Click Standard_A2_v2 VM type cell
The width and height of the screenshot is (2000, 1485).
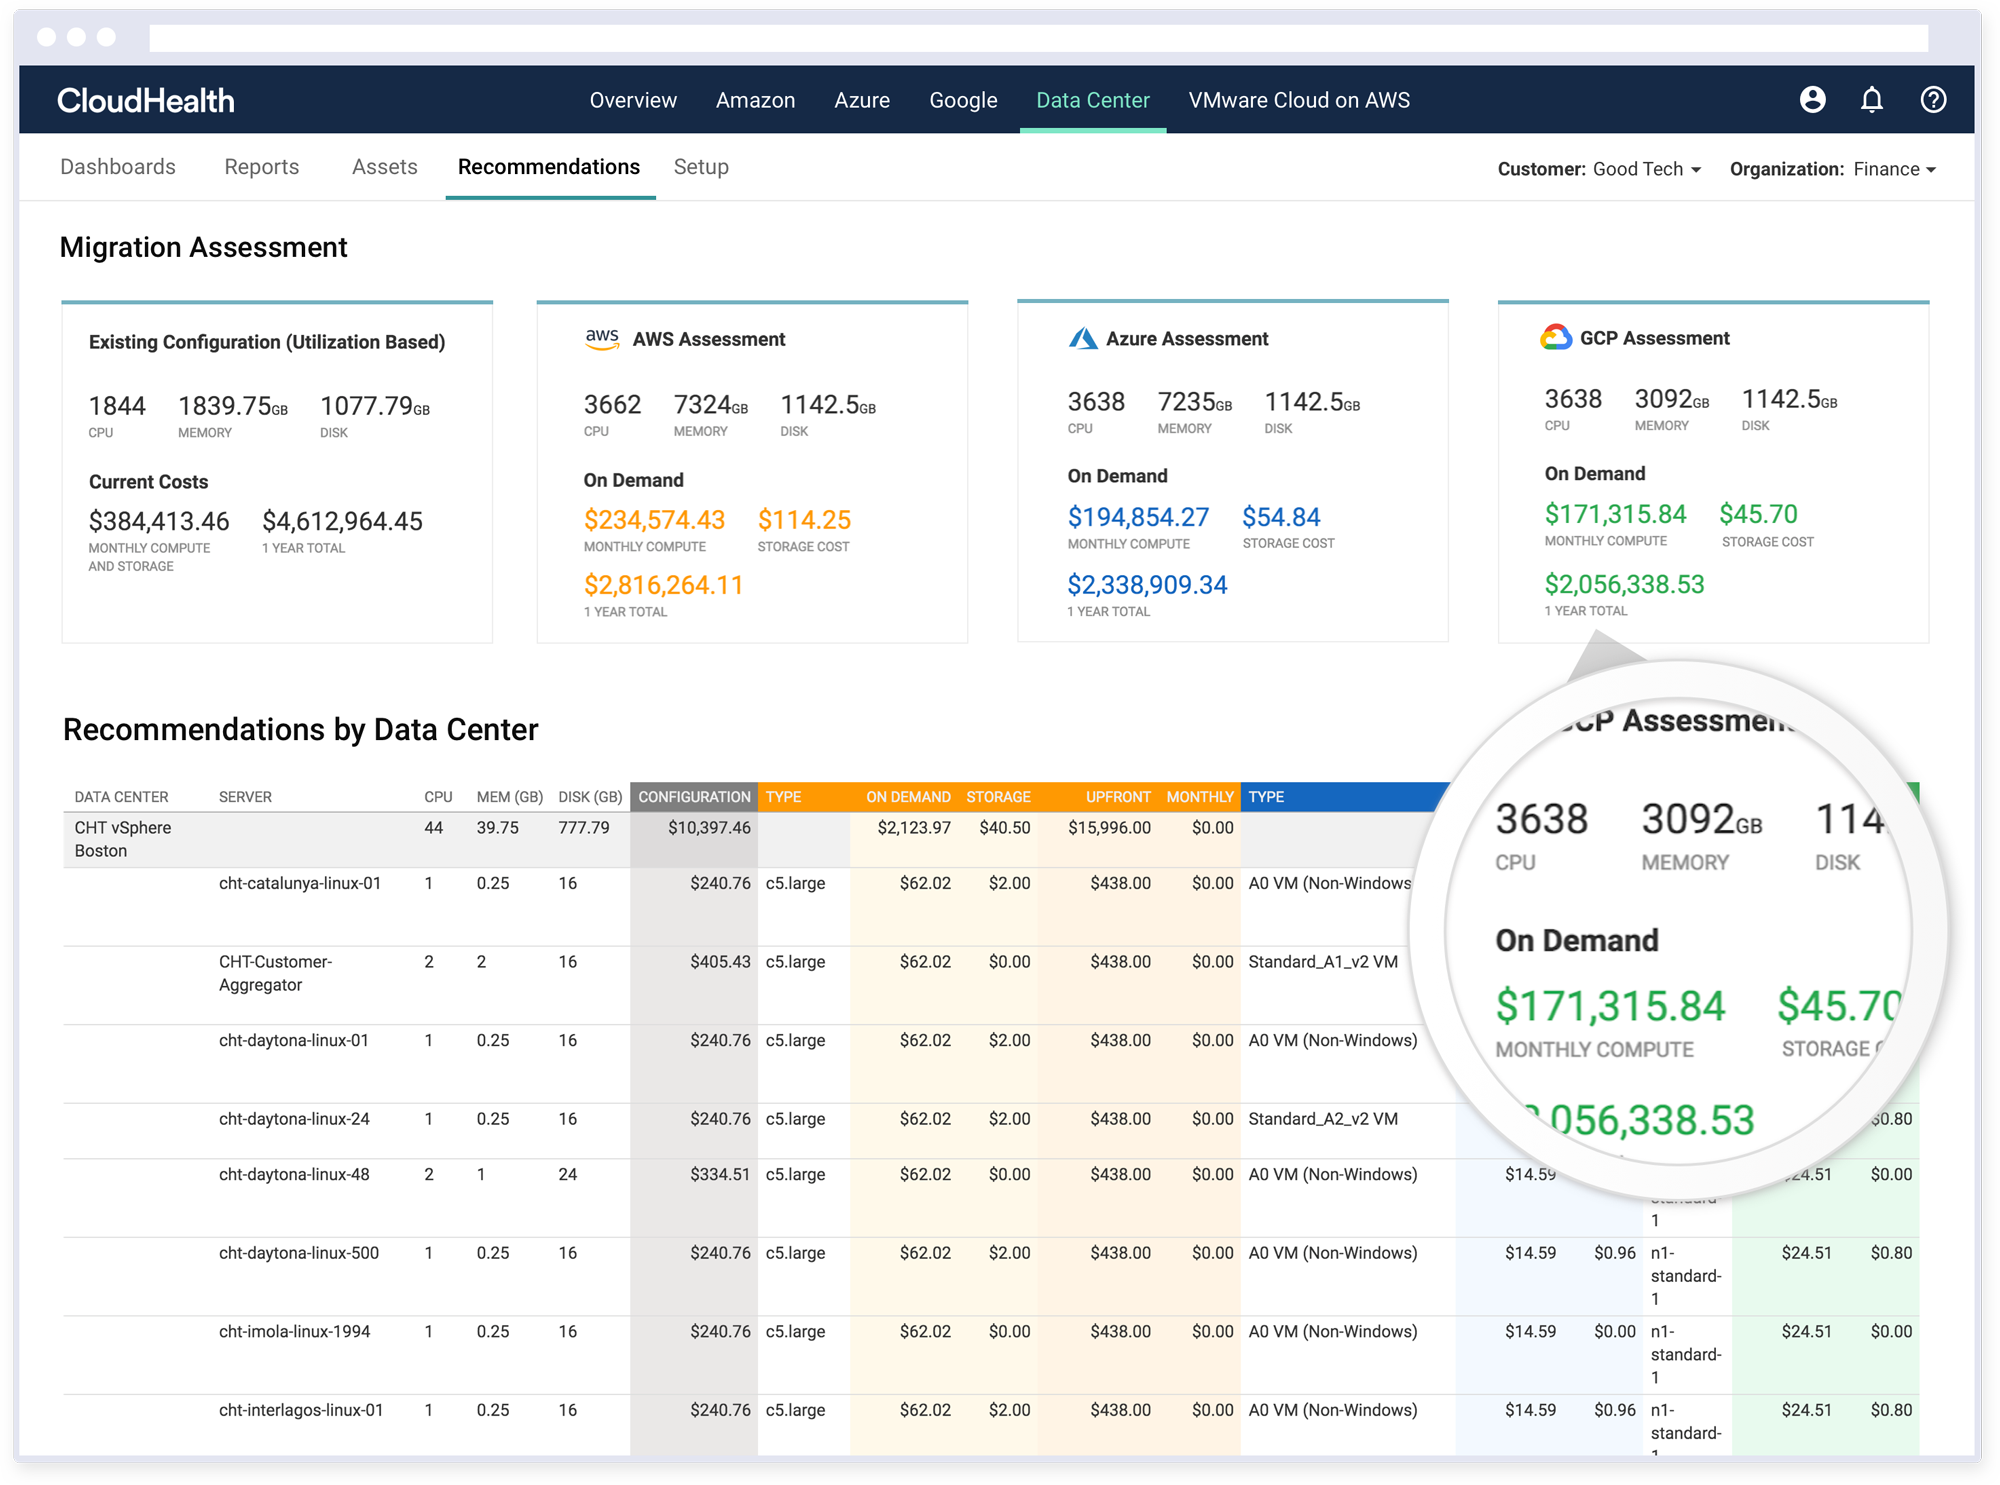(1323, 1119)
